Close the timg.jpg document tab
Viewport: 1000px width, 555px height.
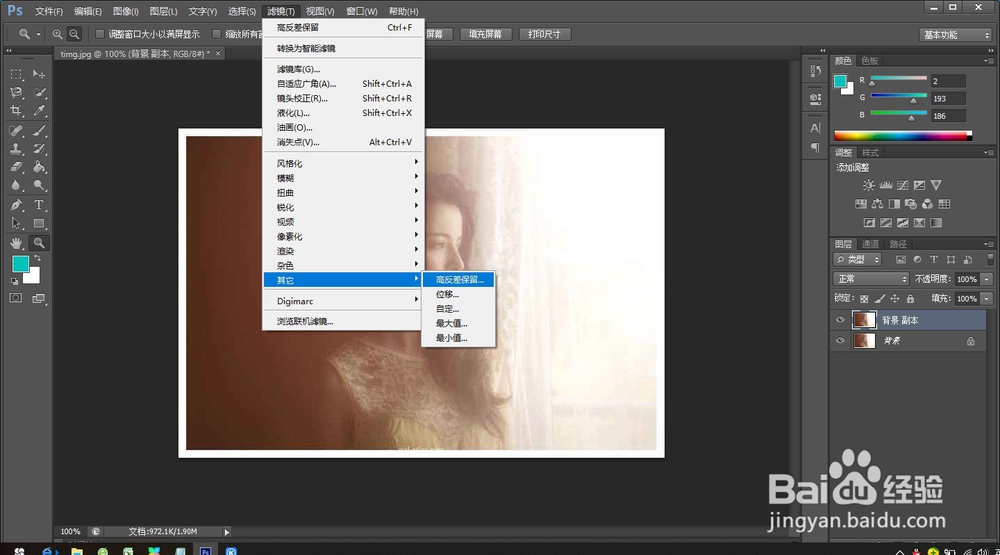(218, 54)
